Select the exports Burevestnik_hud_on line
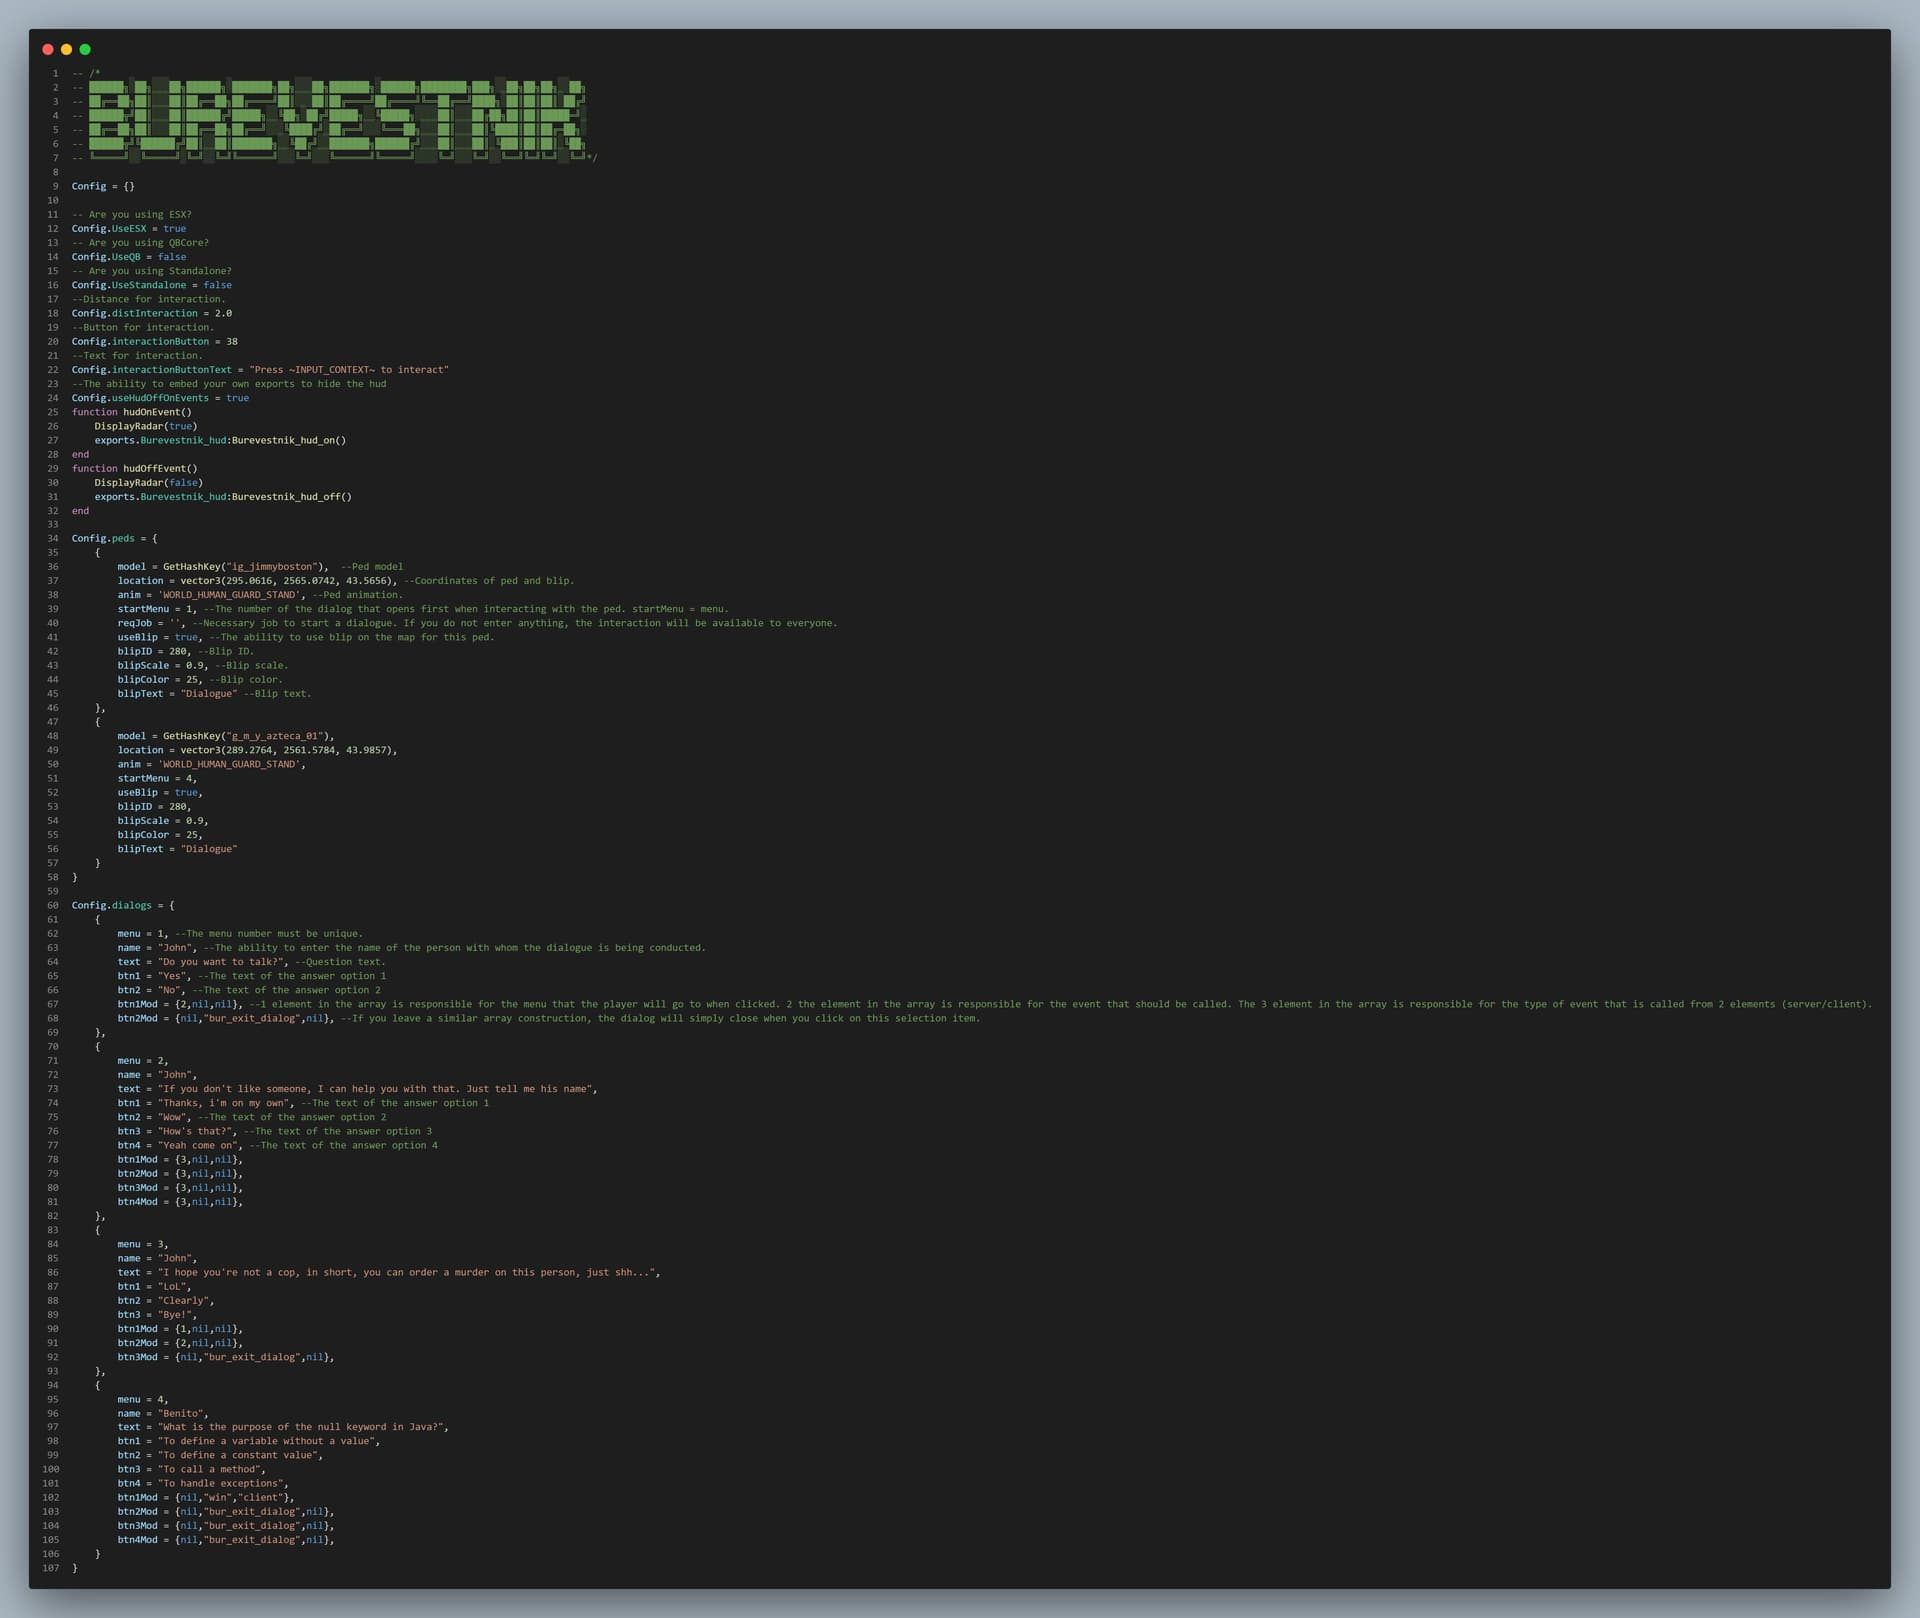Viewport: 1920px width, 1618px height. [x=220, y=440]
